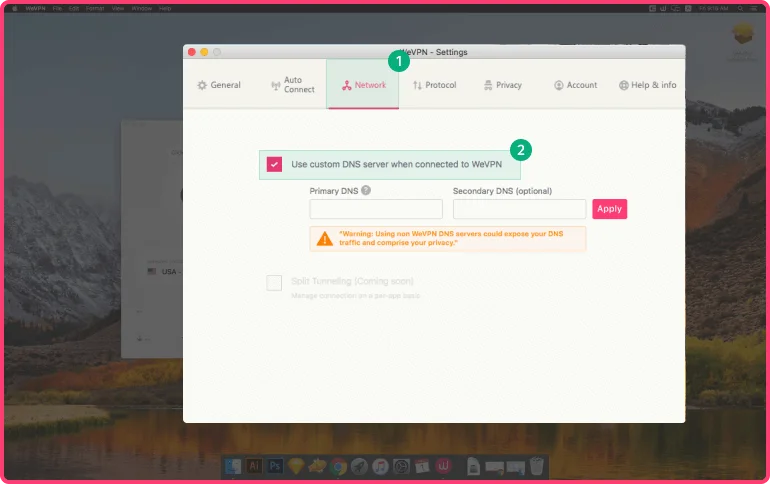Image resolution: width=770 pixels, height=484 pixels.
Task: Go to the Account tab
Action: (x=575, y=85)
